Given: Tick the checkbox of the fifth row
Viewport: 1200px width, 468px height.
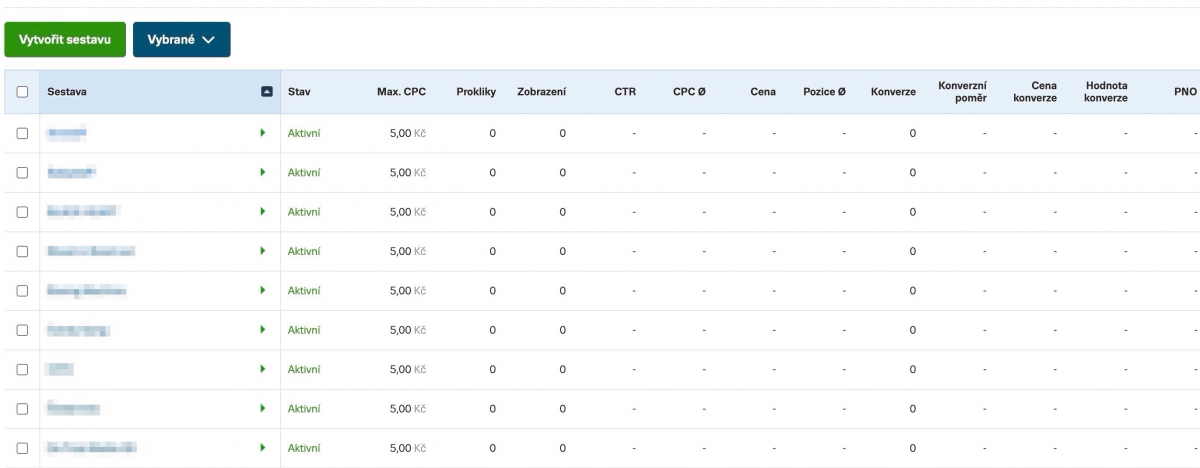Looking at the screenshot, I should click(x=22, y=291).
